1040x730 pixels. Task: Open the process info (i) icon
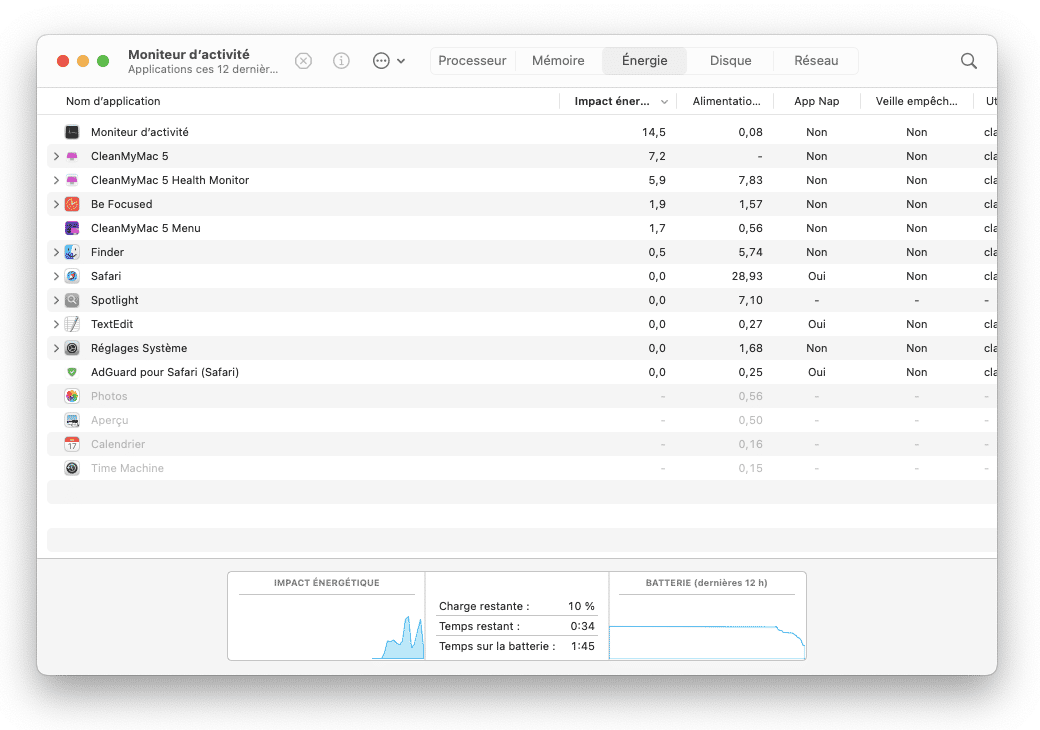coord(341,61)
